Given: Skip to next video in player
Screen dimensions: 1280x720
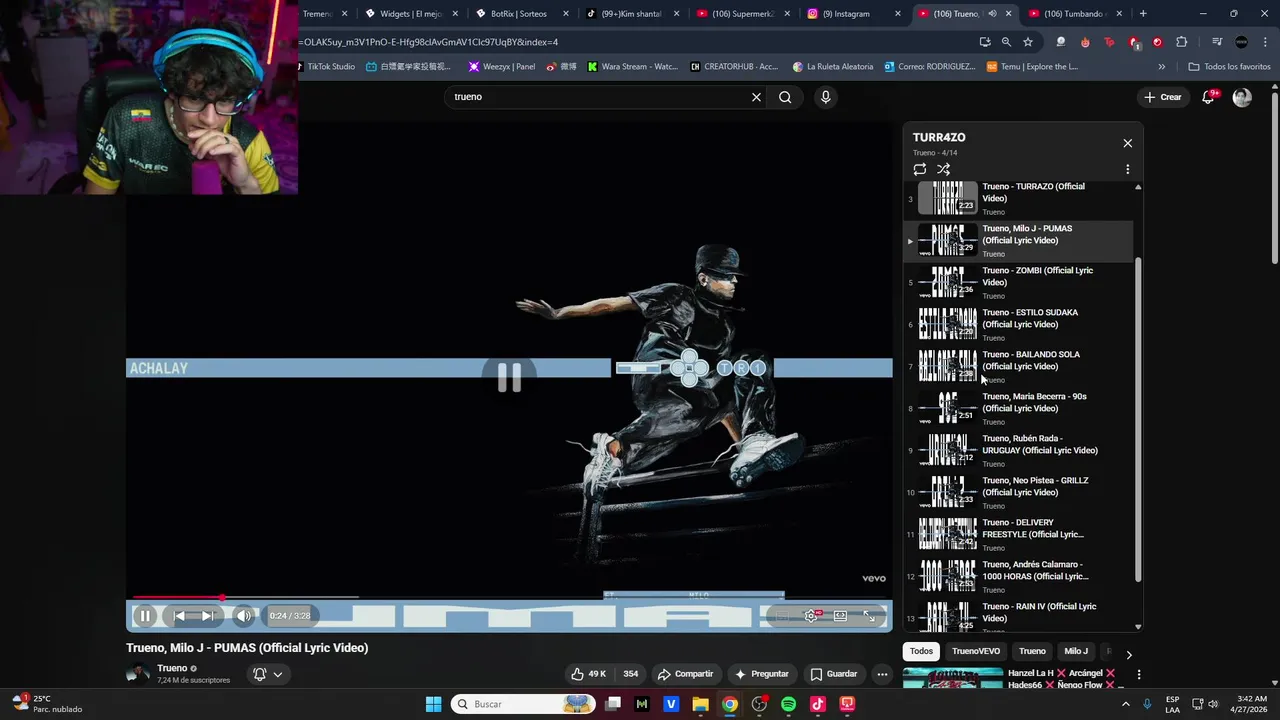Looking at the screenshot, I should coord(208,616).
